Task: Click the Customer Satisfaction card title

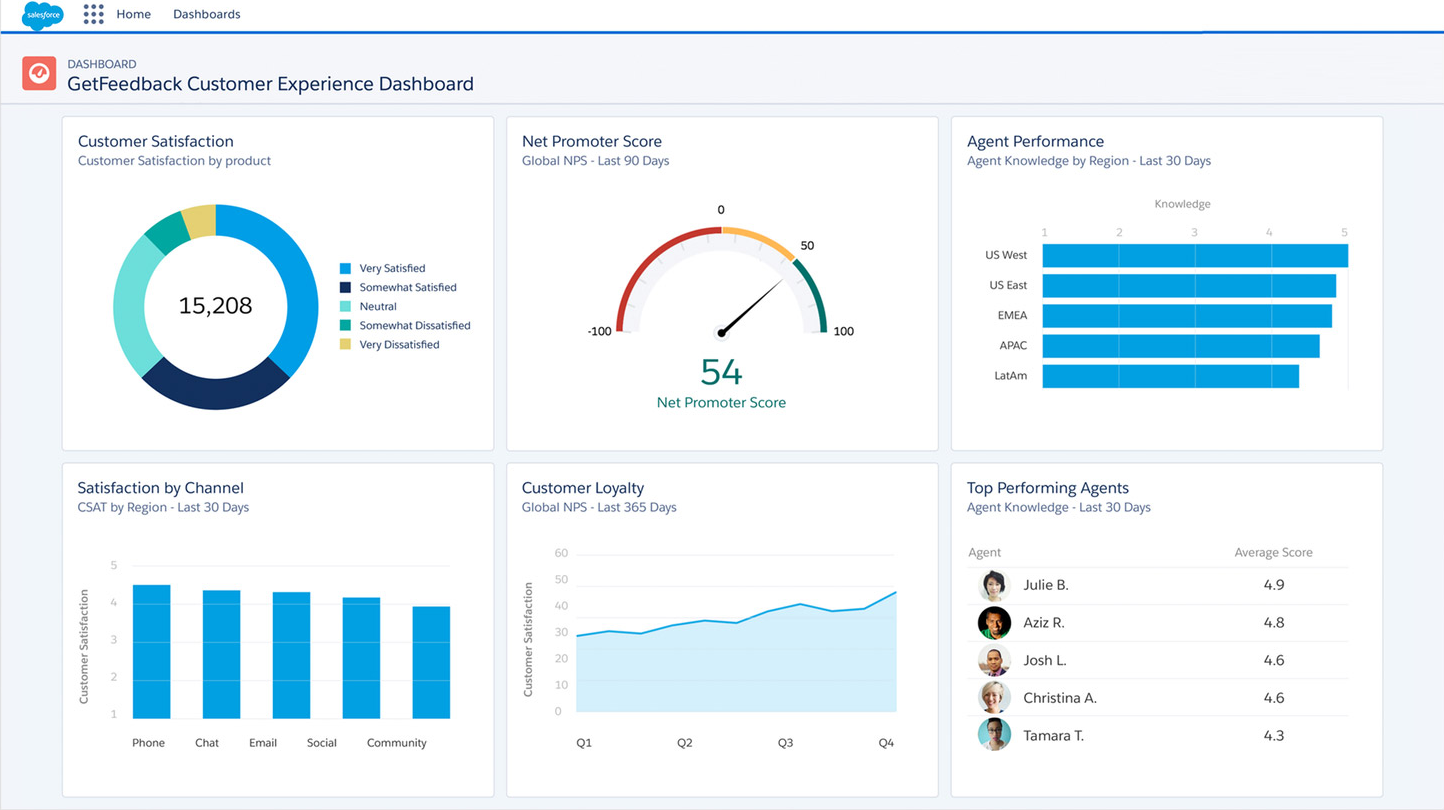Action: click(x=156, y=141)
